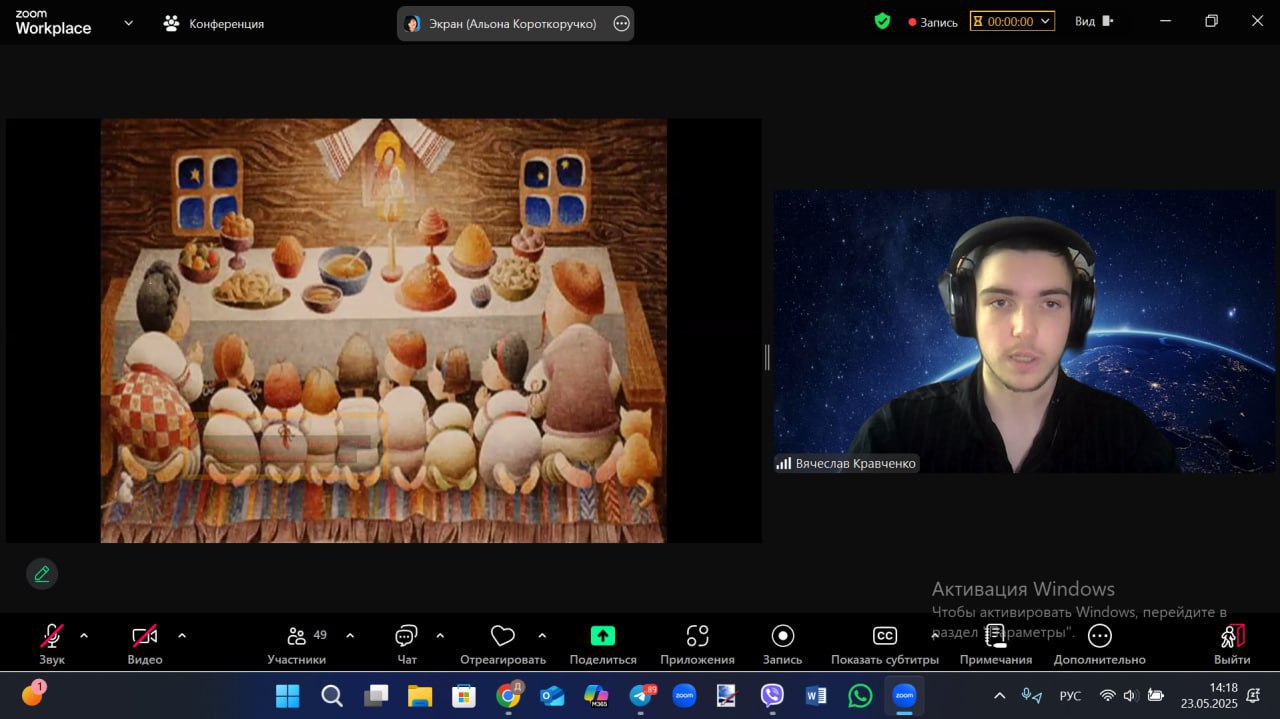Open the Чат chat panel
Screen dimensions: 1280x719
click(x=406, y=643)
